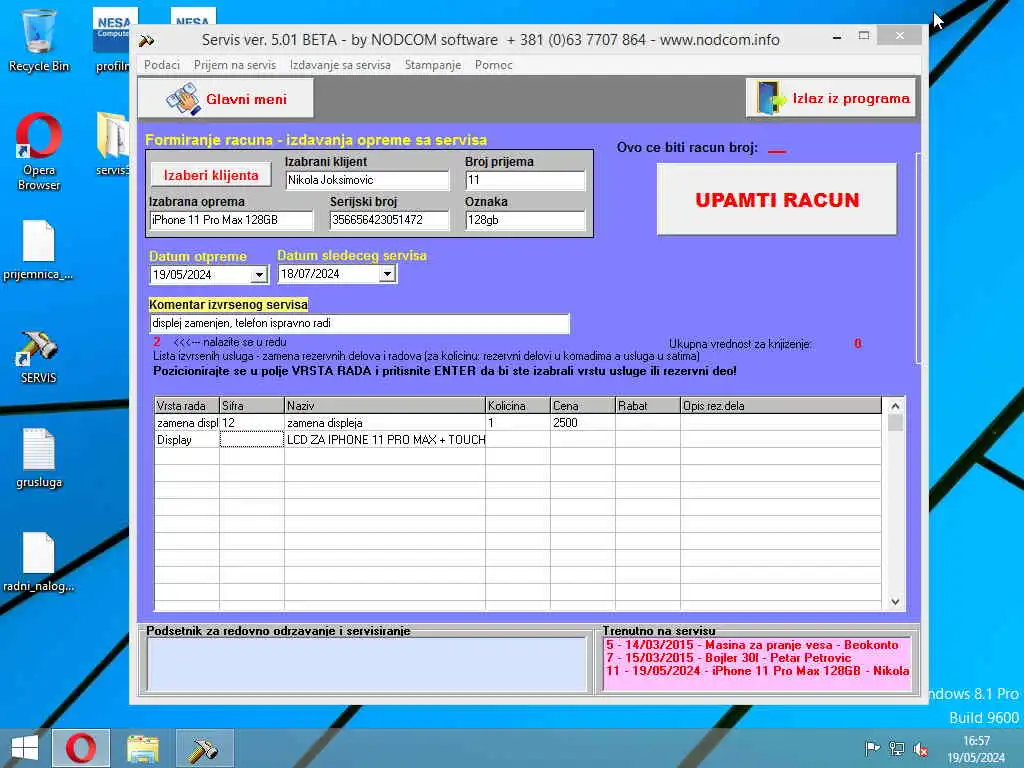Viewport: 1024px width, 768px height.
Task: Open the Izdavanje sa servisa menu
Action: coord(340,65)
